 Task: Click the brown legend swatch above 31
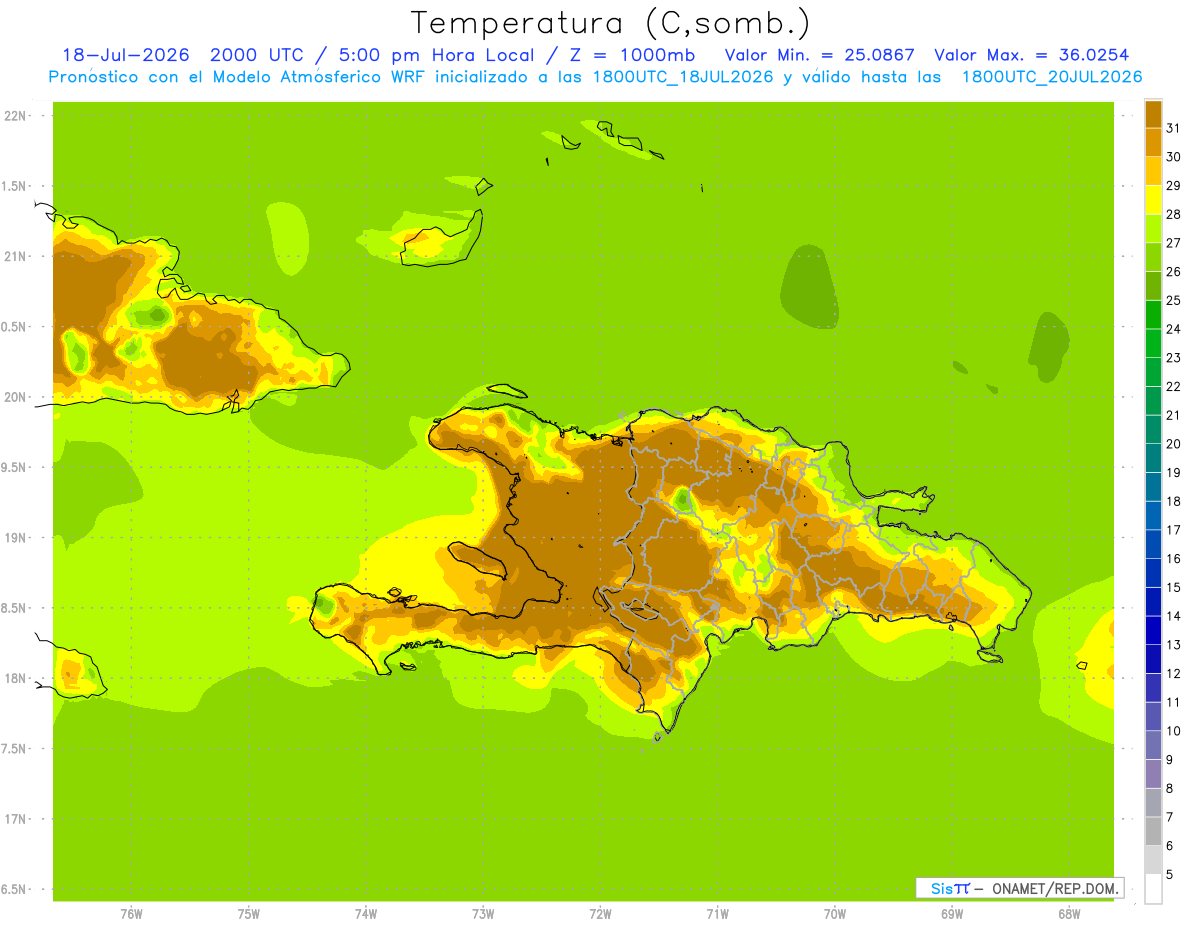point(1153,113)
